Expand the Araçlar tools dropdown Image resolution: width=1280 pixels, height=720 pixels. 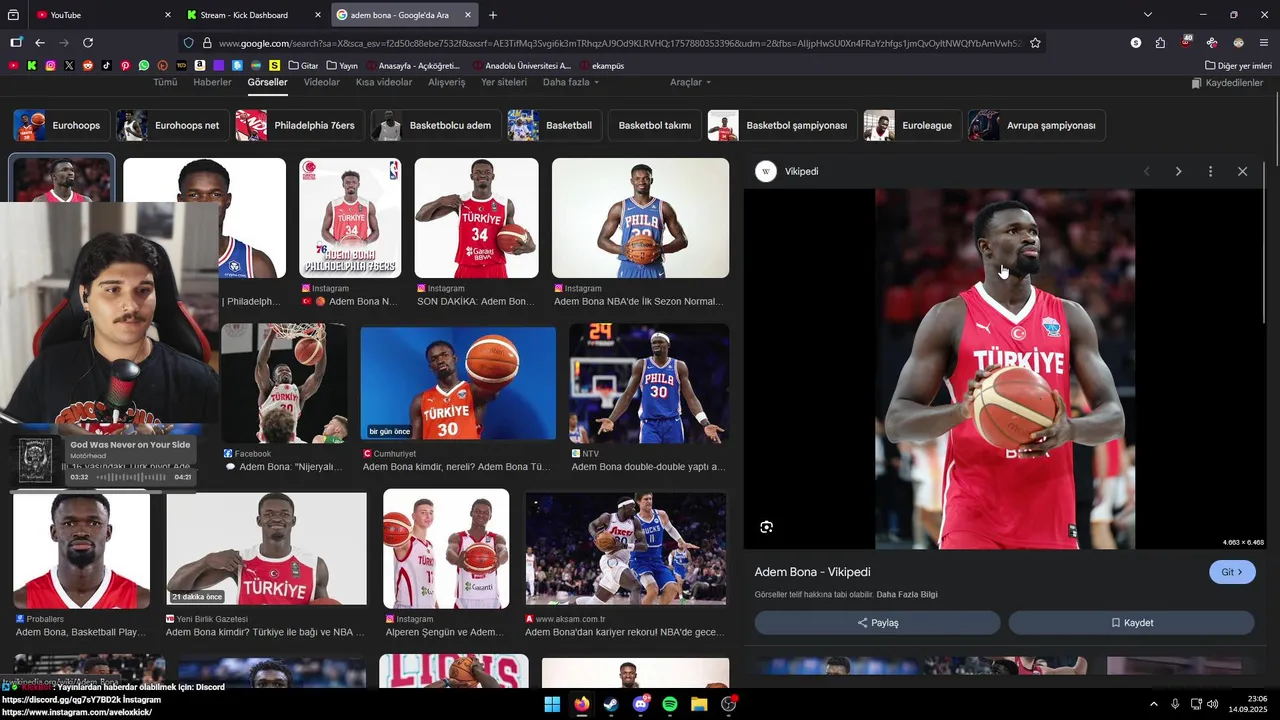coord(690,82)
